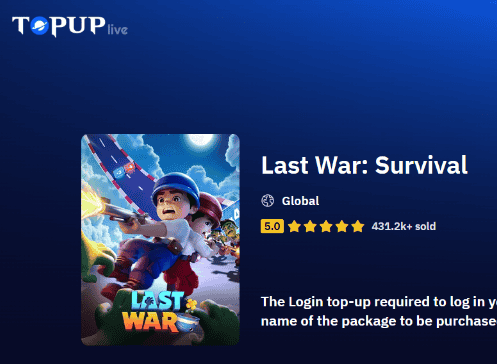Select the "Last War: Survival" heading
The width and height of the screenshot is (497, 364).
364,165
